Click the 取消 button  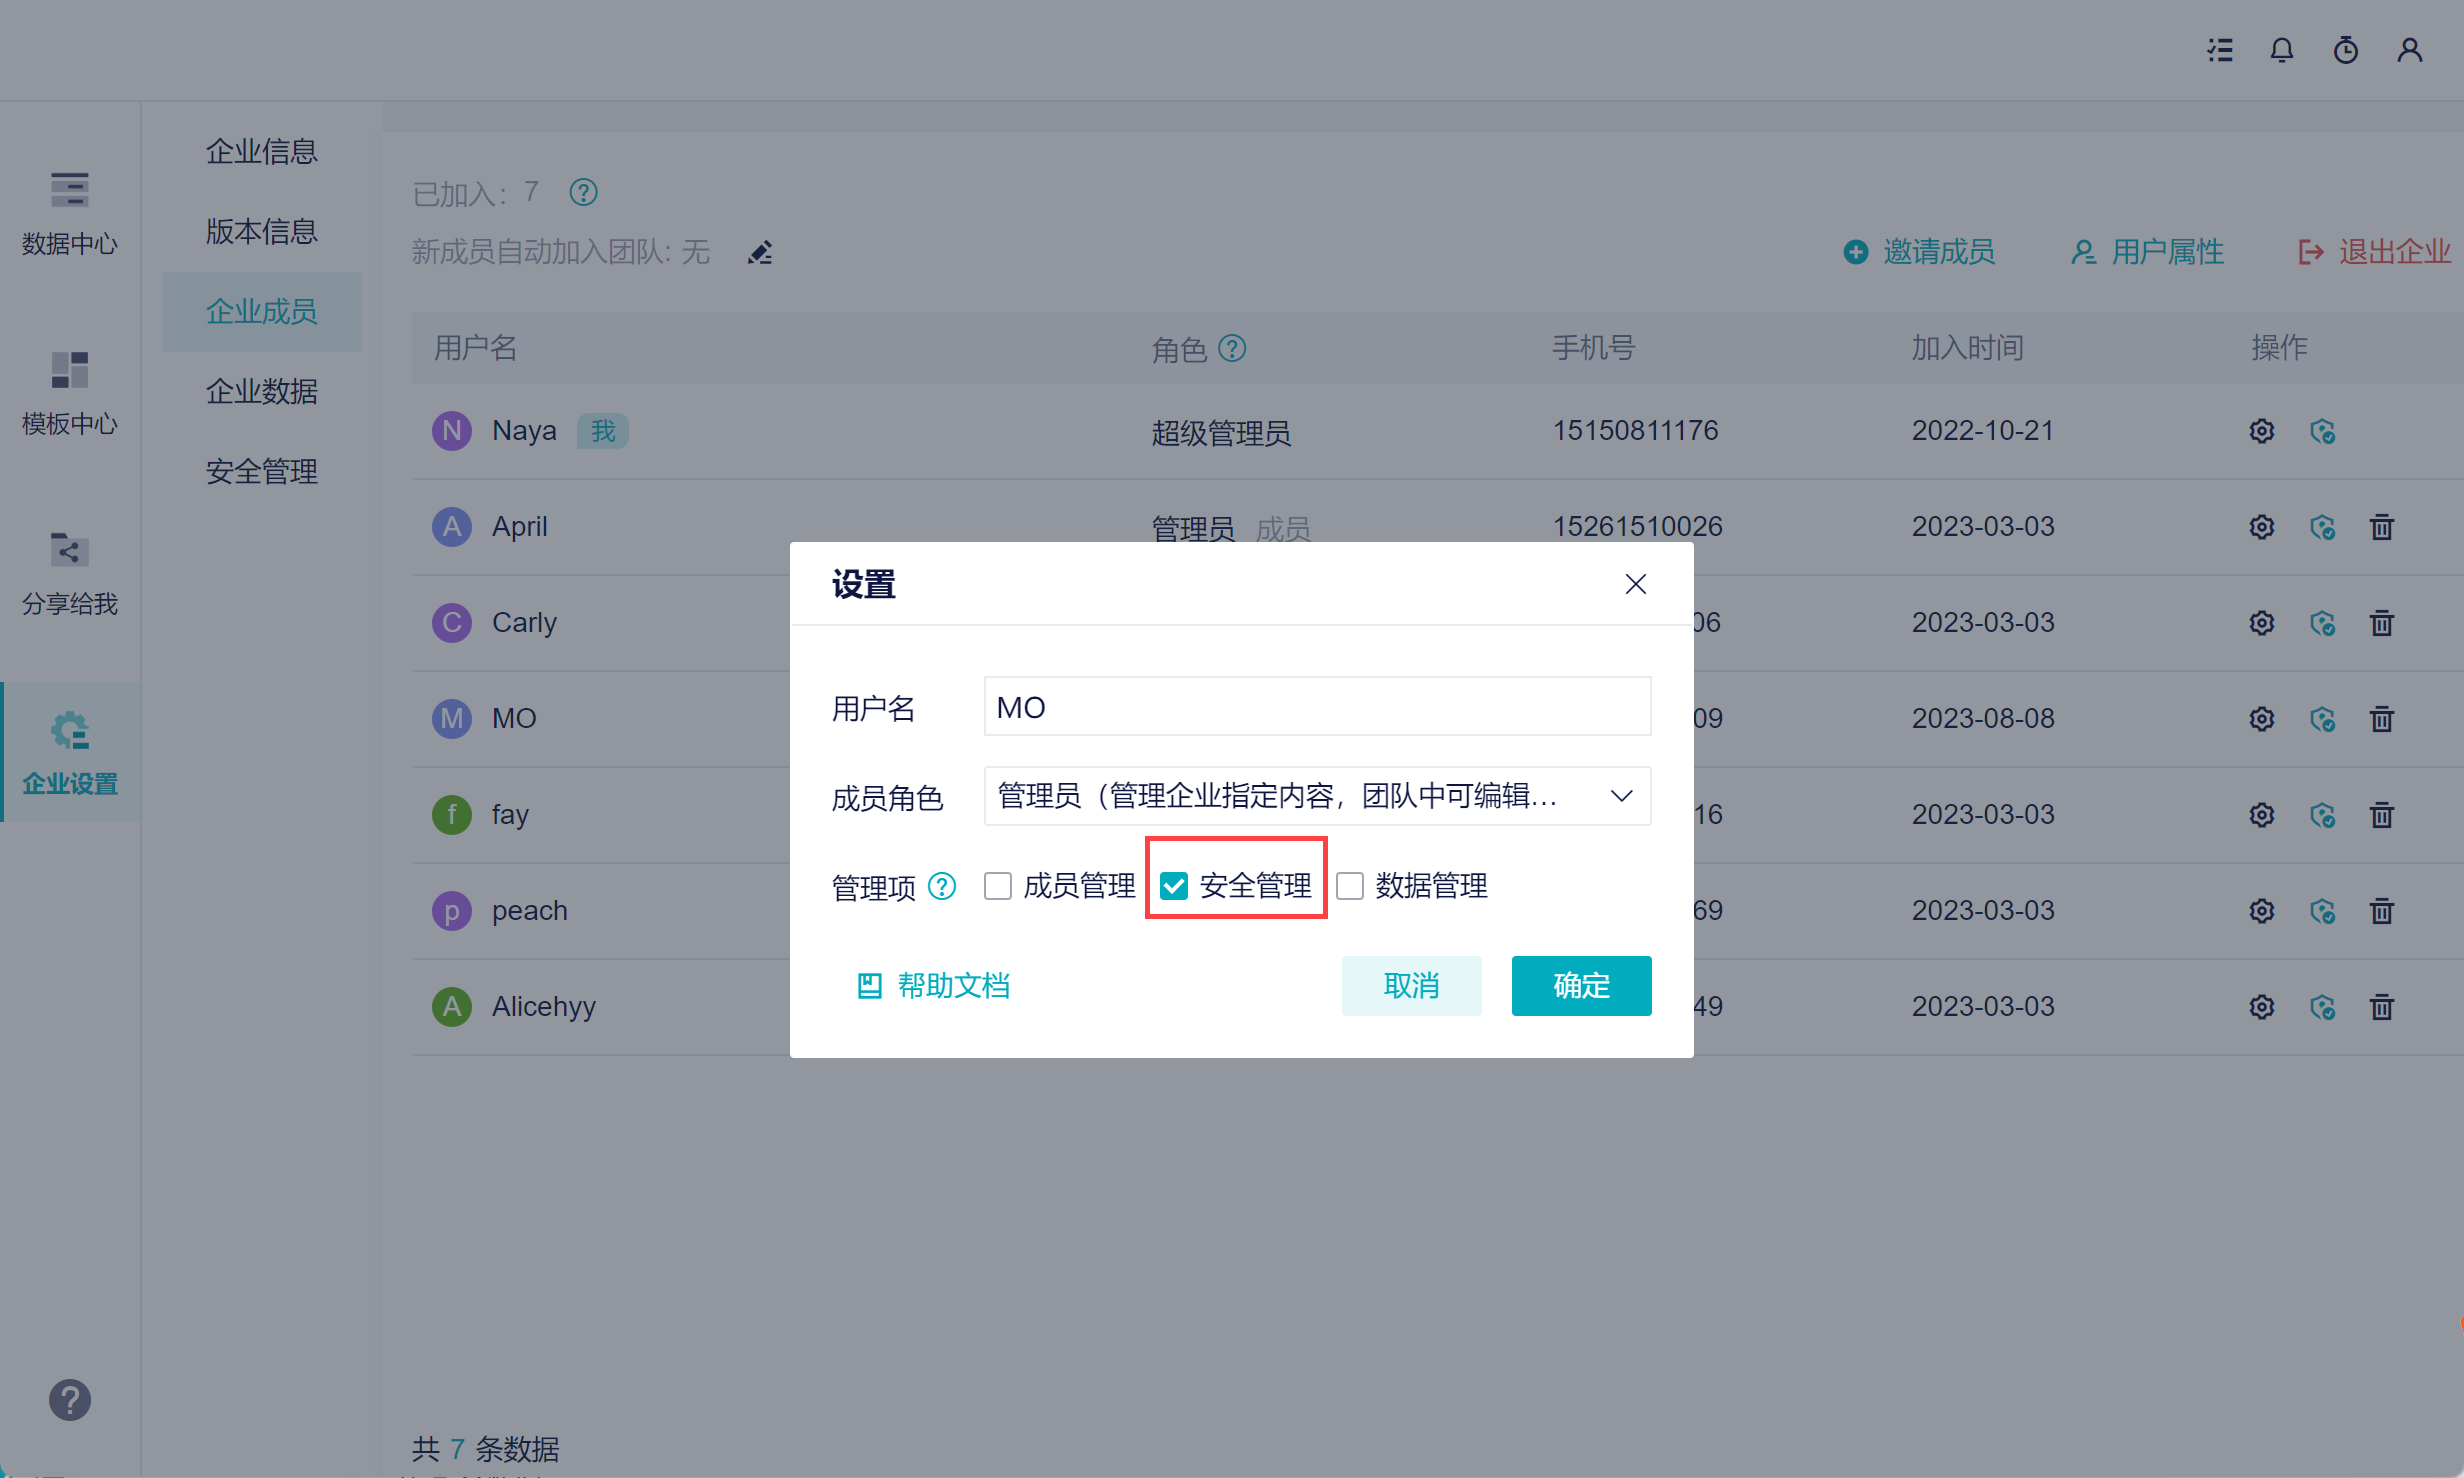click(1410, 986)
